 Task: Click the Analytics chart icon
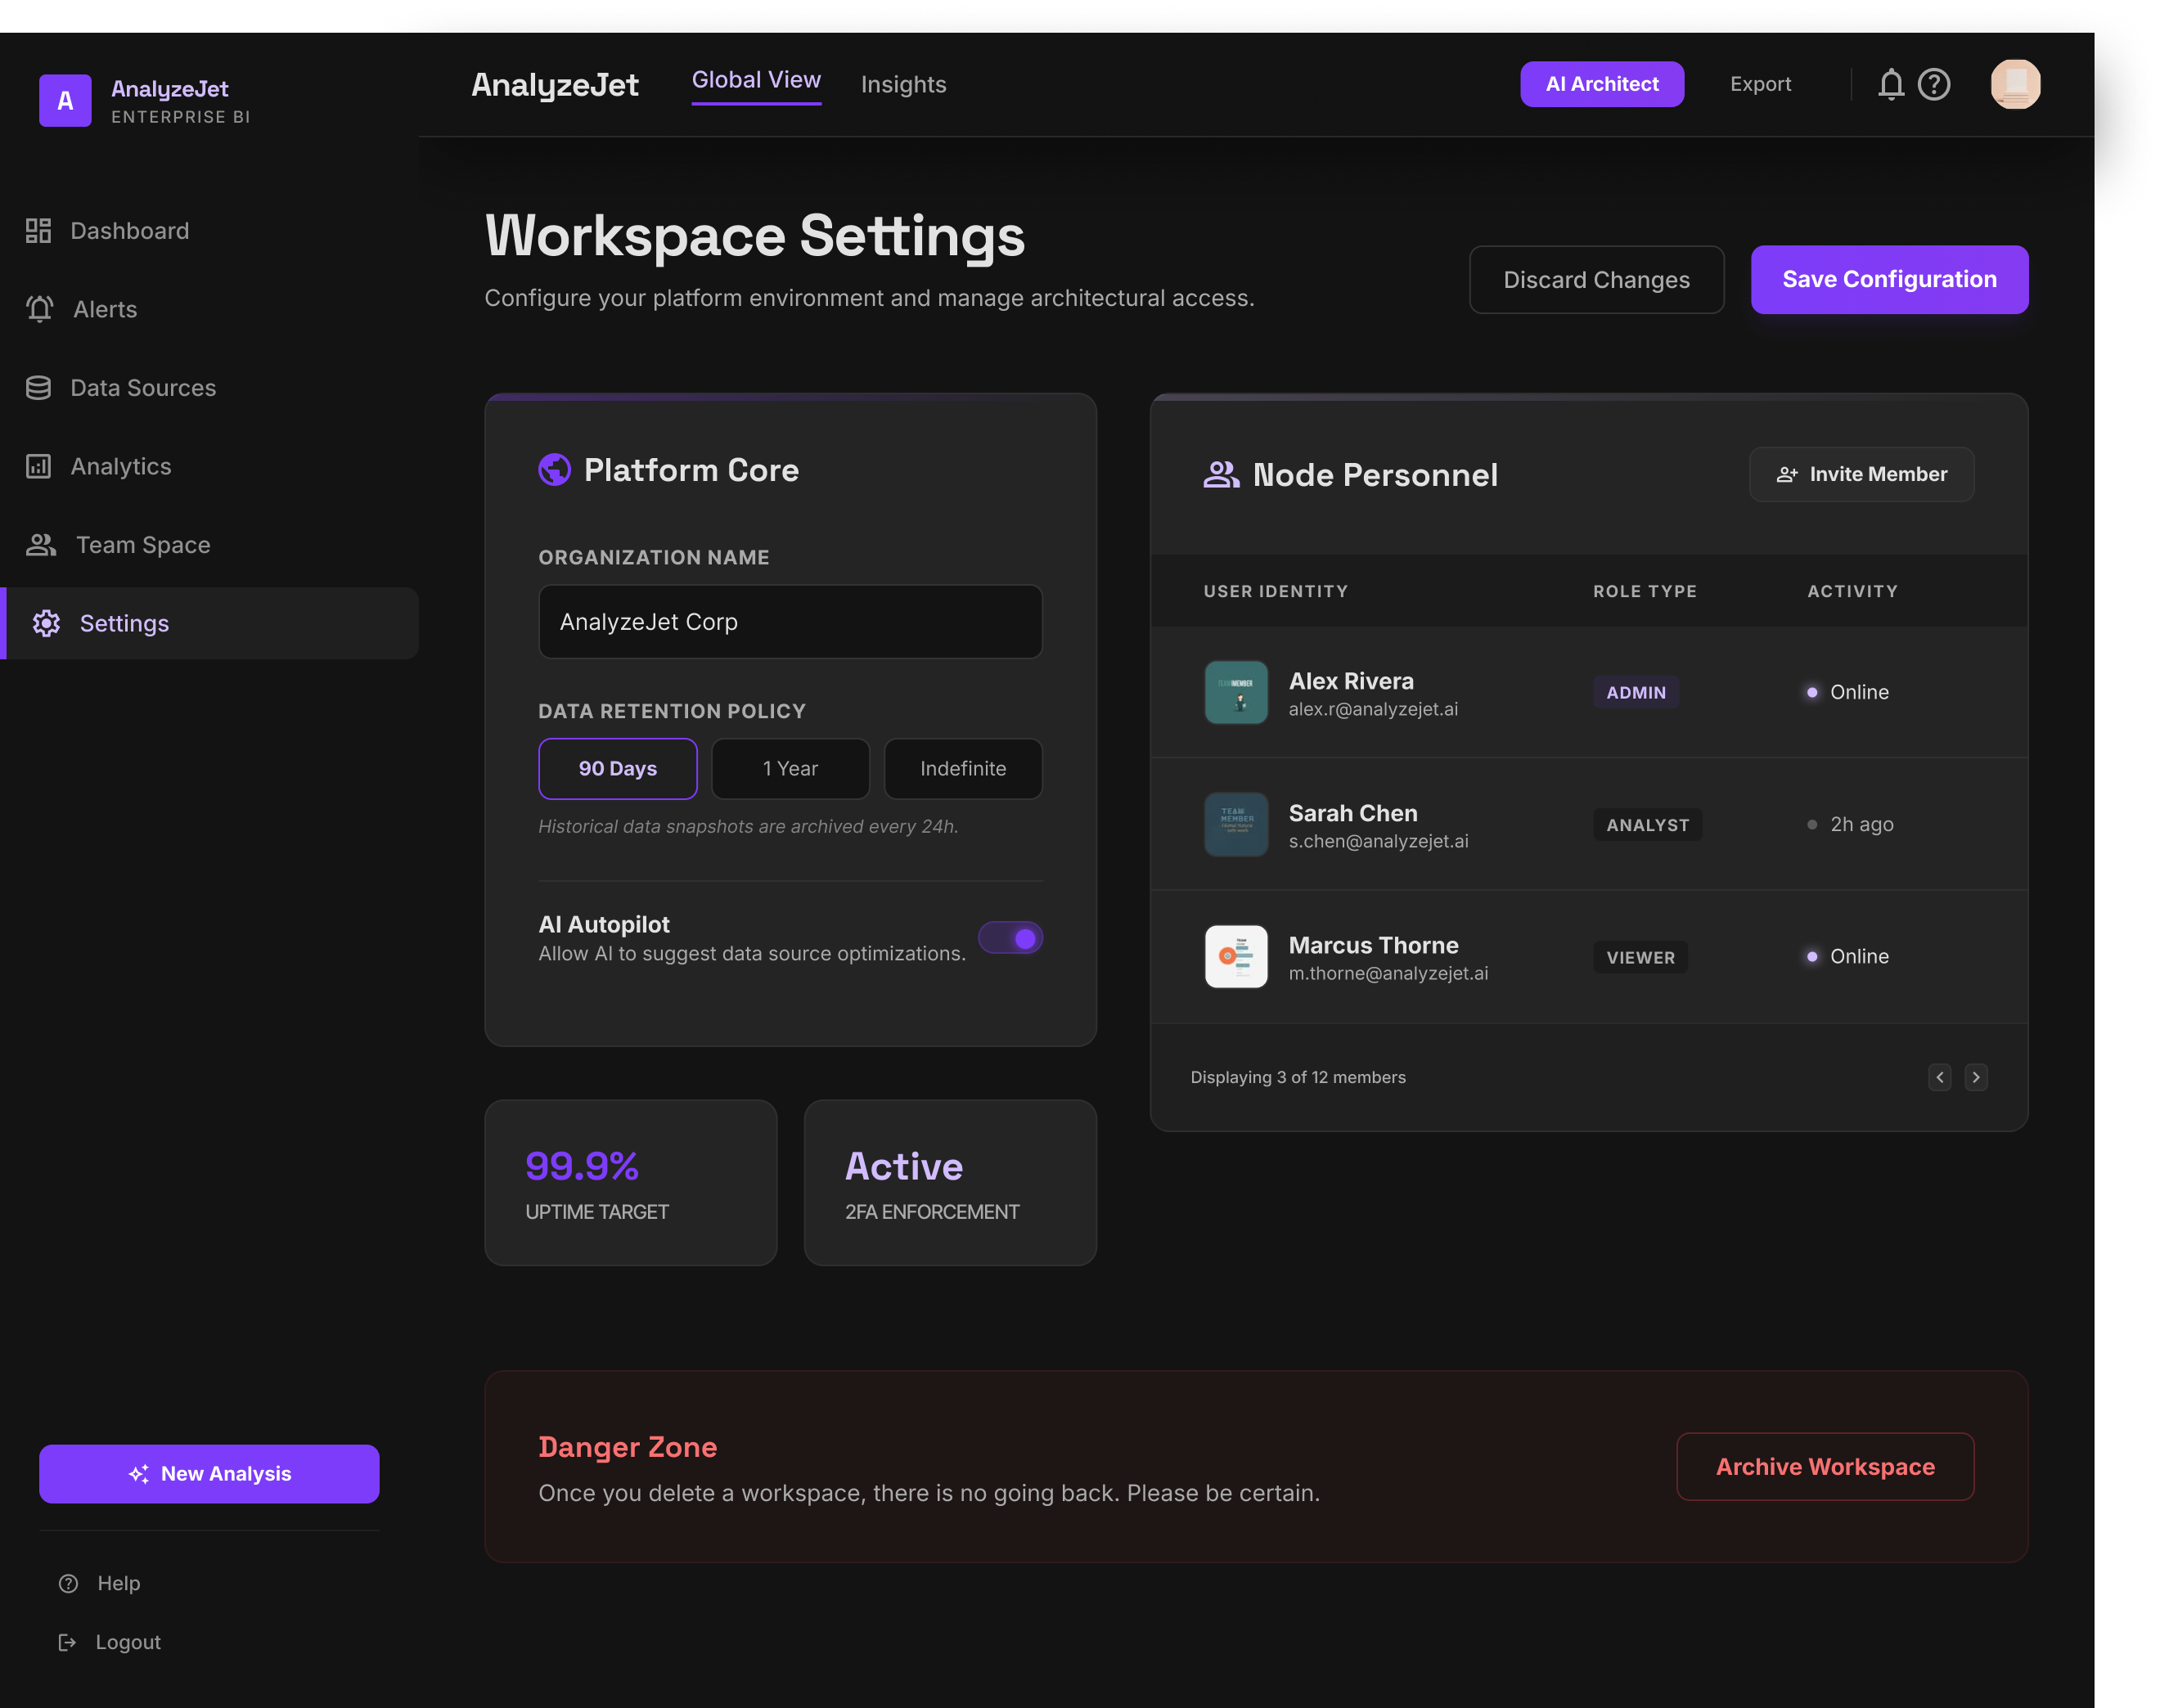(38, 466)
